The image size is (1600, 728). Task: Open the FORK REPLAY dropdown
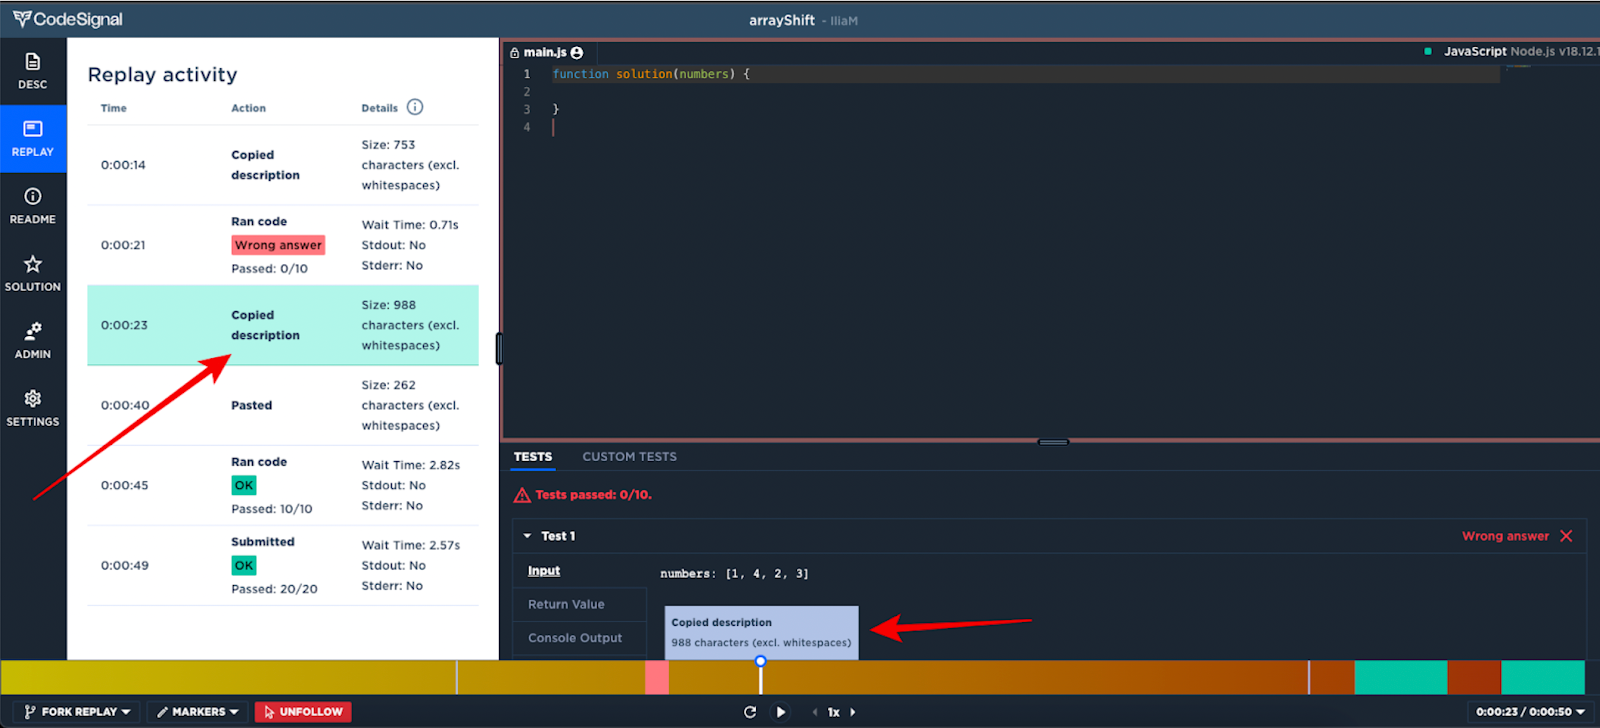[78, 712]
